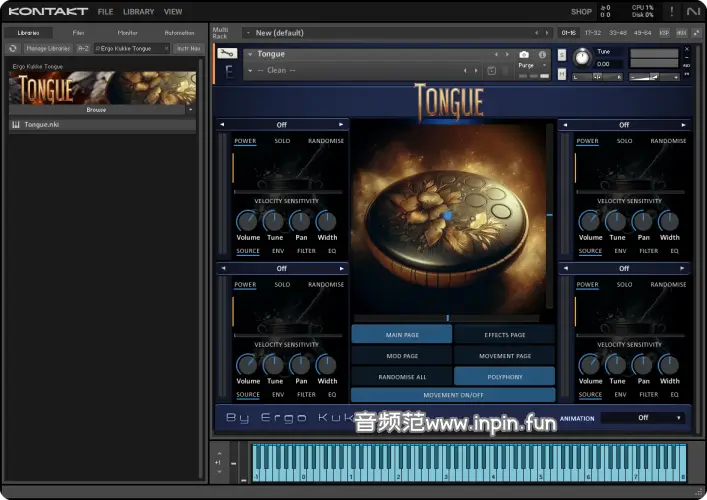The height and width of the screenshot is (500, 707).
Task: Open the instrument edit wrench icon
Action: (227, 54)
